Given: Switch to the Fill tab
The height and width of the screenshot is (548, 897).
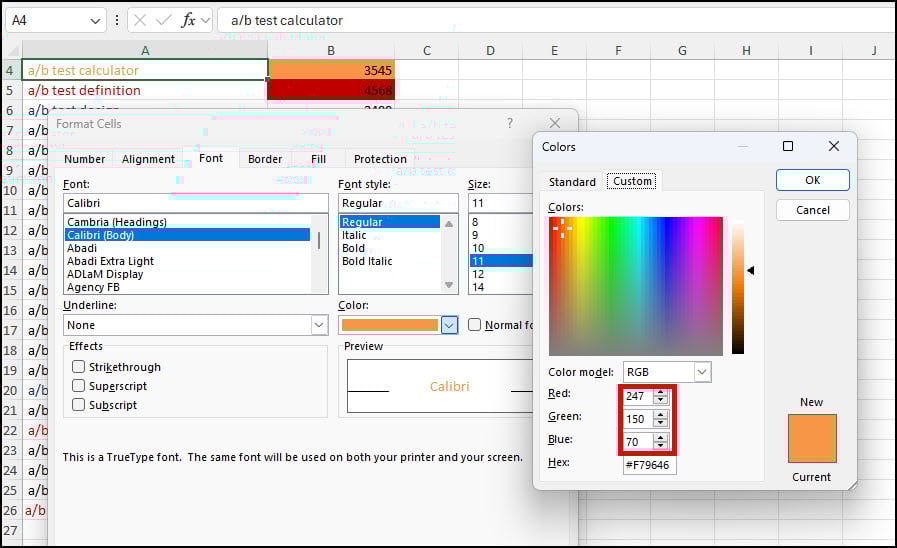Looking at the screenshot, I should pos(318,159).
